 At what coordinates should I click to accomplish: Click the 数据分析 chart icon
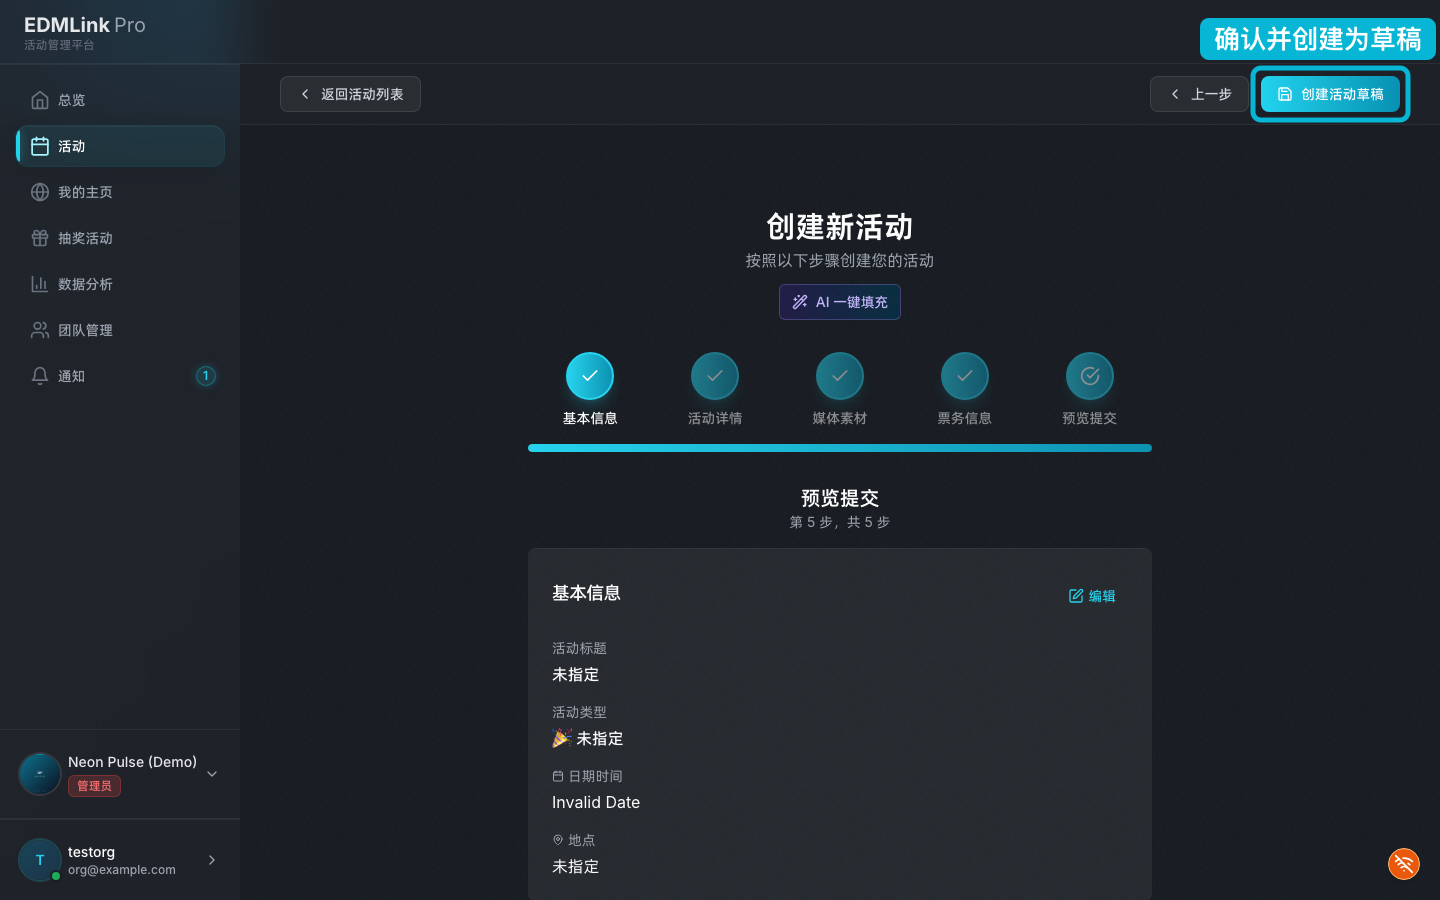[40, 284]
